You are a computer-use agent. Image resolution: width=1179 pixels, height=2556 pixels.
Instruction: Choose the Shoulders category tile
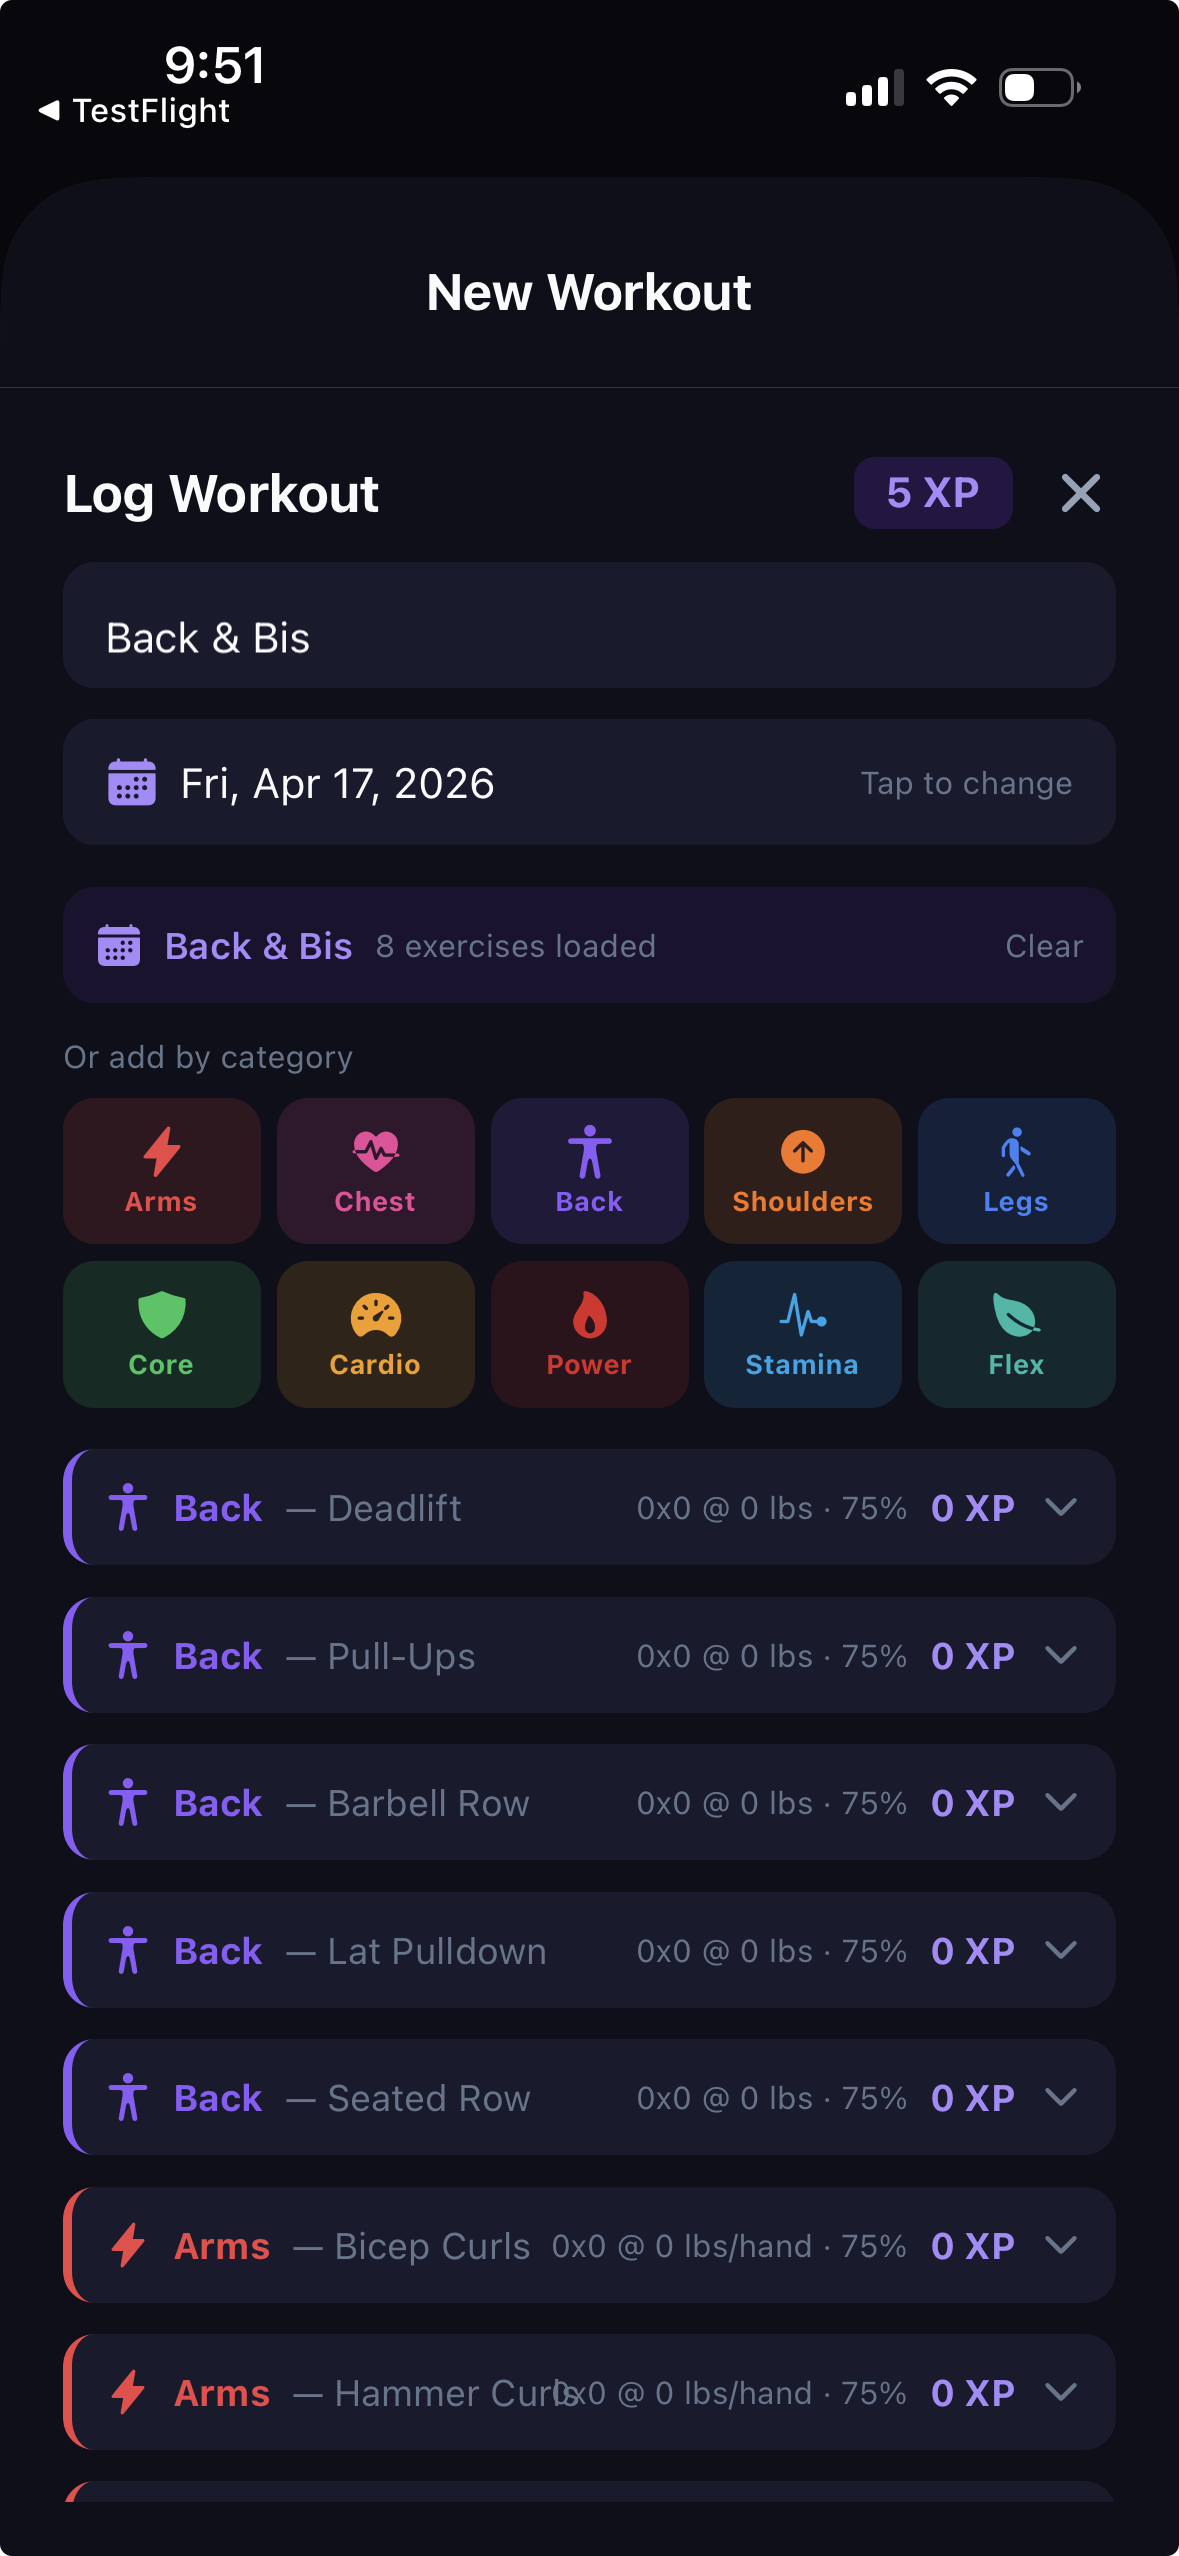pos(802,1170)
